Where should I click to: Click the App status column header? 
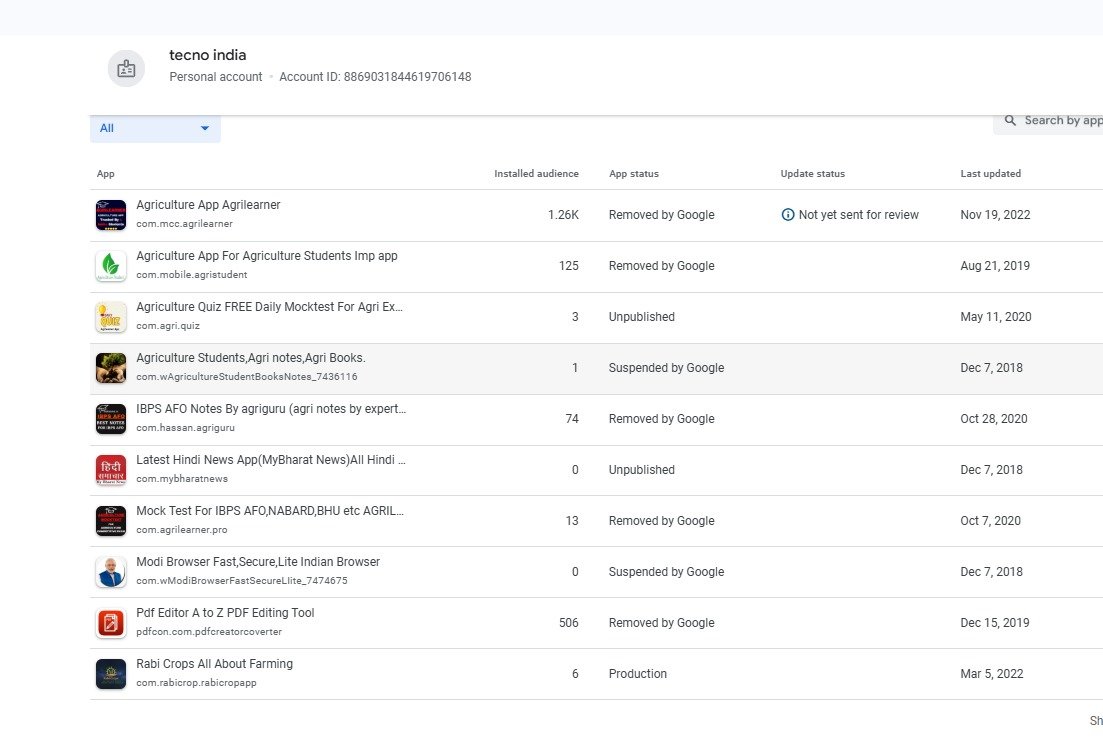pos(634,174)
